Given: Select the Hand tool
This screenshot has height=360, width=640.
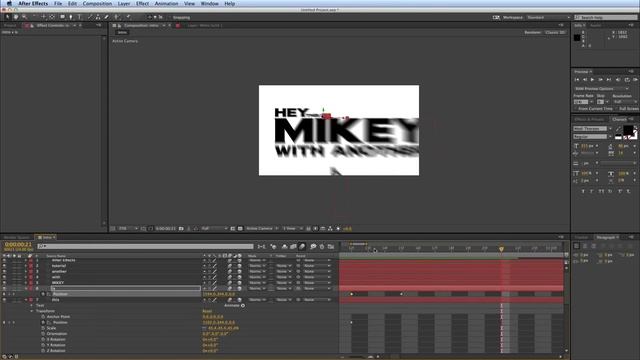Looking at the screenshot, I should pos(16,17).
